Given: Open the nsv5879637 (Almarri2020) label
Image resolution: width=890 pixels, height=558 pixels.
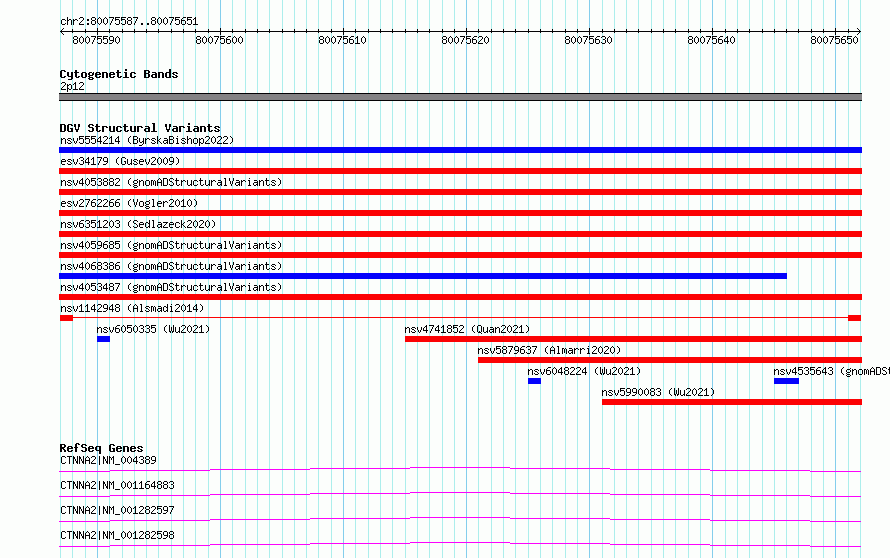Looking at the screenshot, I should click(549, 350).
